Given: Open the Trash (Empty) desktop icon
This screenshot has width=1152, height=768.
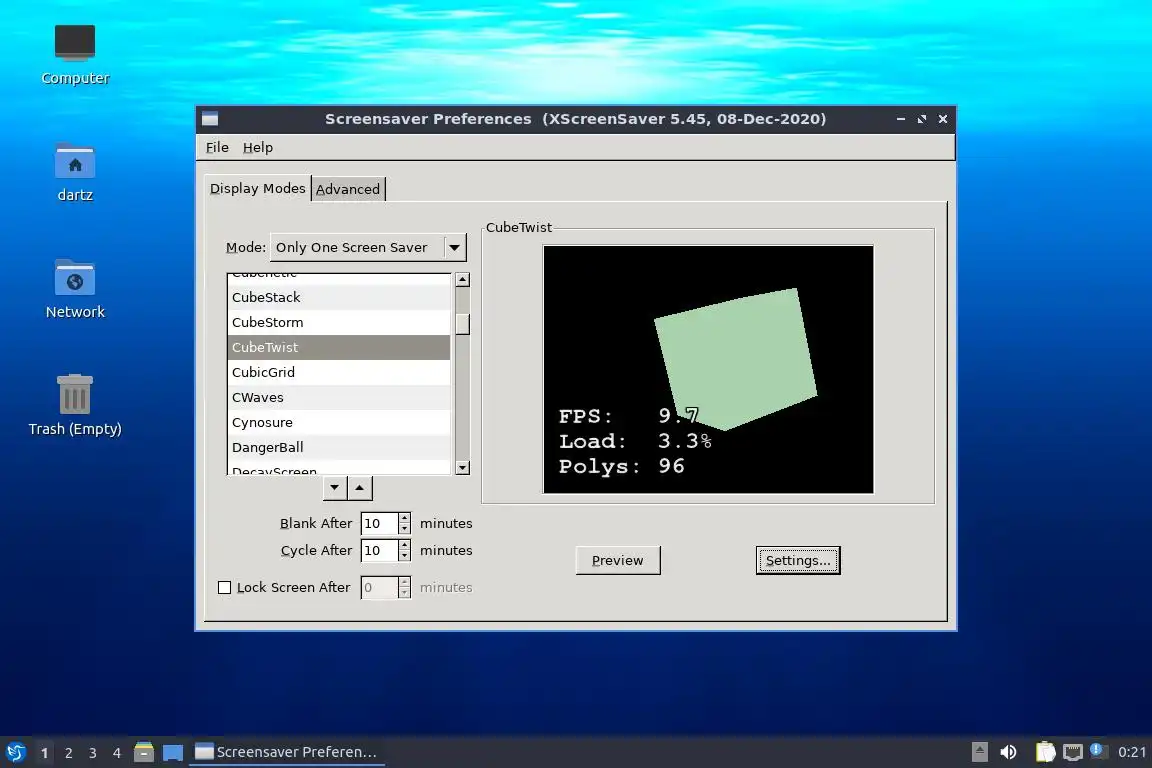Looking at the screenshot, I should click(x=75, y=405).
